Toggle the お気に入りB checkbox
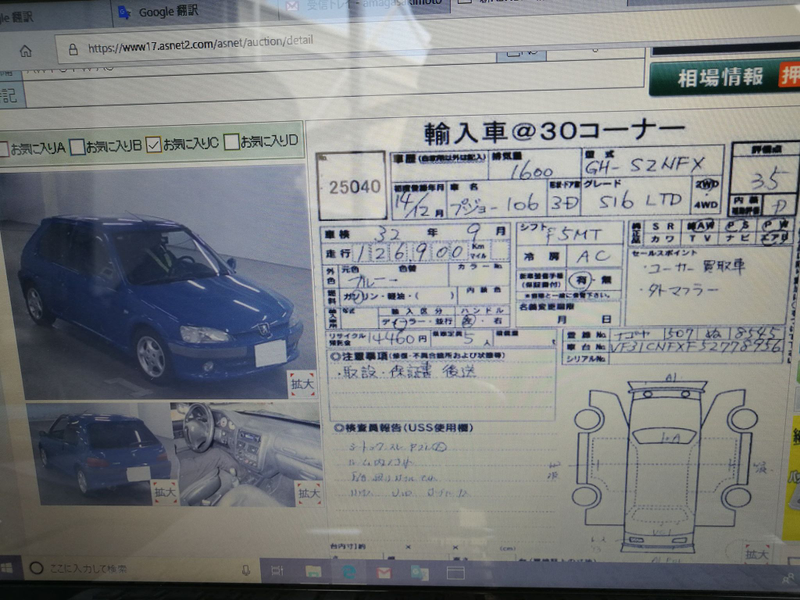Screen dimensions: 800x600 (77, 146)
